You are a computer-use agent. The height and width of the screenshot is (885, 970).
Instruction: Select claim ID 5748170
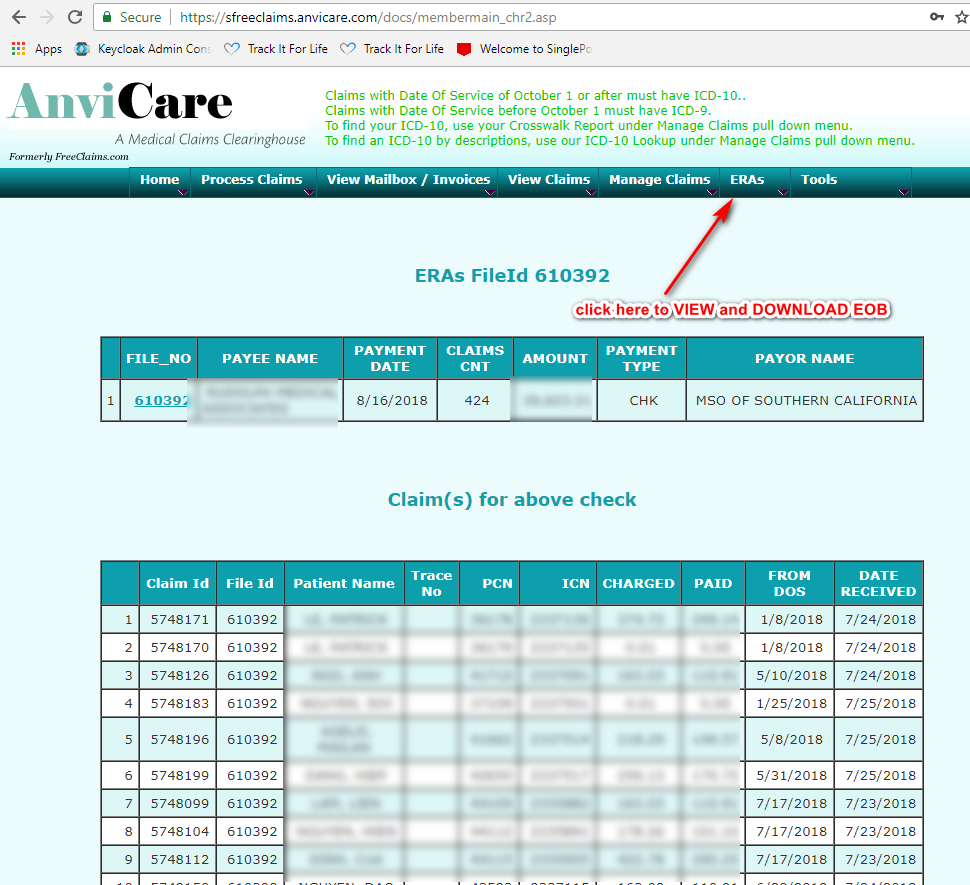coord(179,648)
